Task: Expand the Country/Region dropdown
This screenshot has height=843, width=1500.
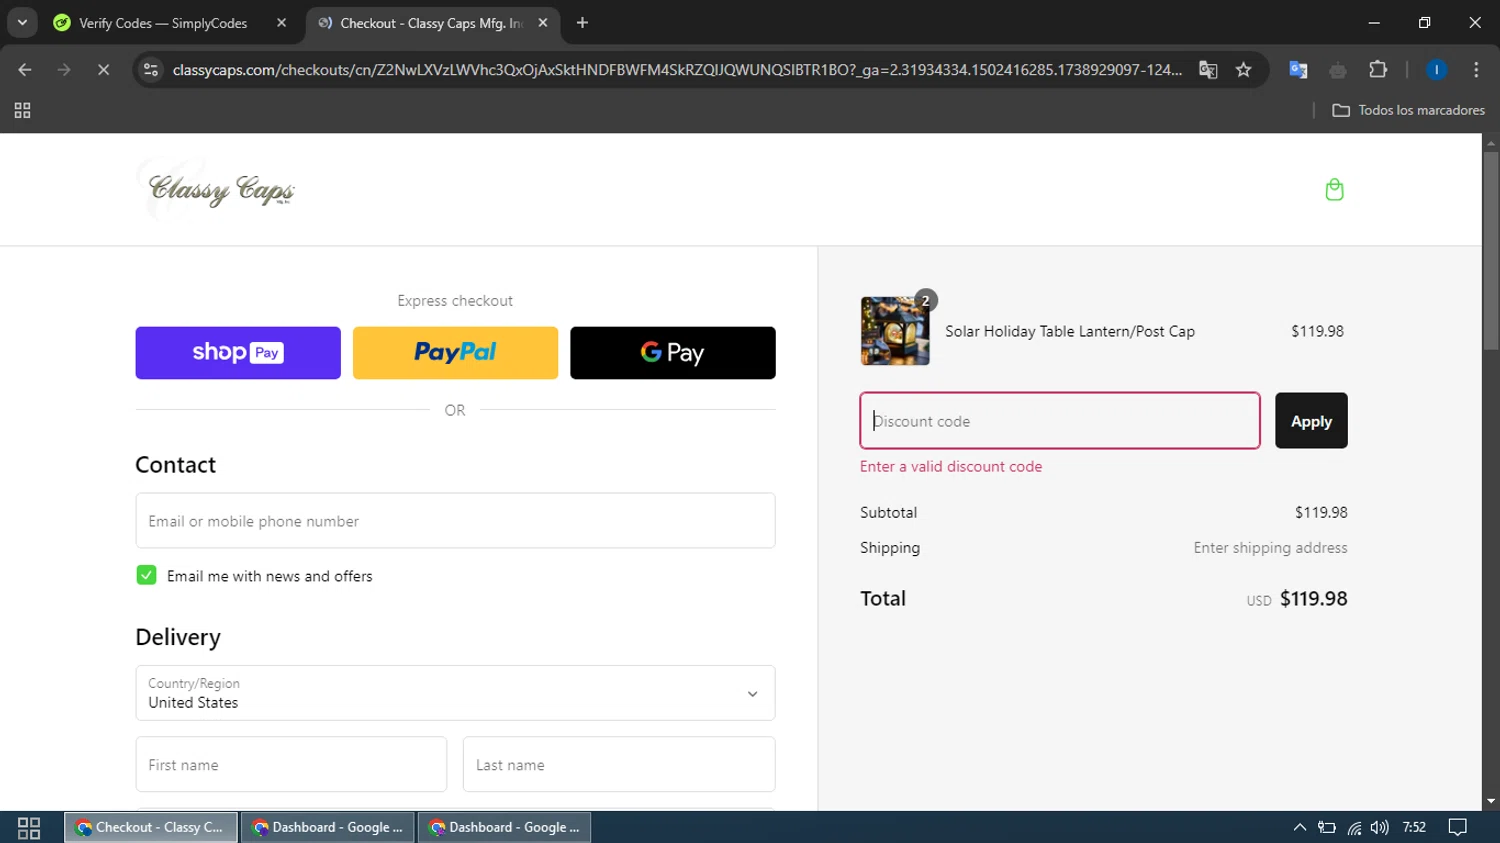Action: (455, 693)
